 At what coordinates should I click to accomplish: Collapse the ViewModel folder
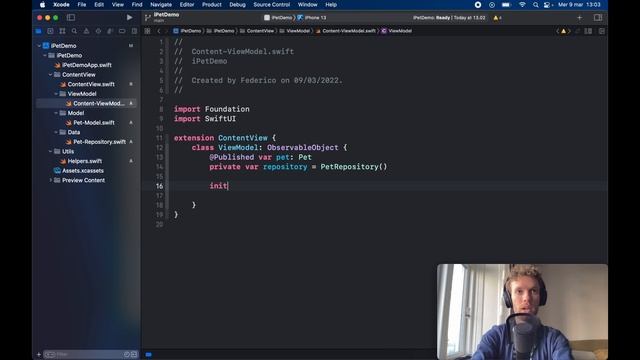point(56,94)
